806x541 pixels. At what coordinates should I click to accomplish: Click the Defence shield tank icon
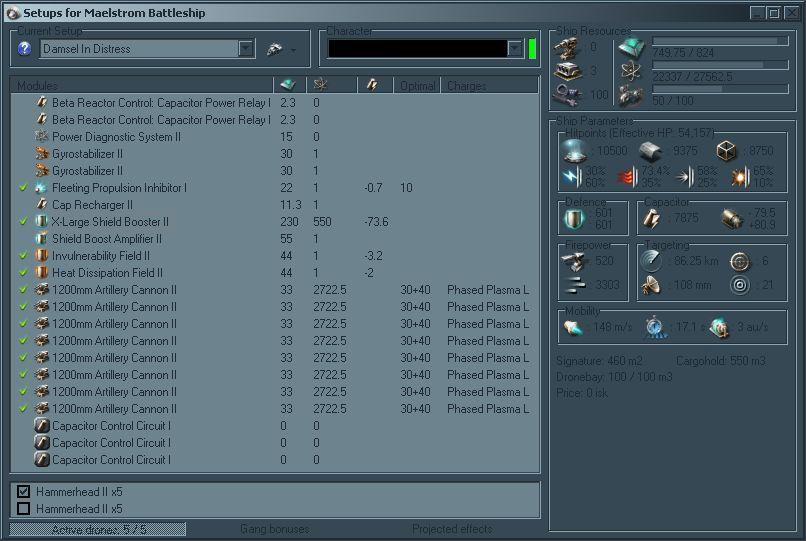tap(574, 219)
